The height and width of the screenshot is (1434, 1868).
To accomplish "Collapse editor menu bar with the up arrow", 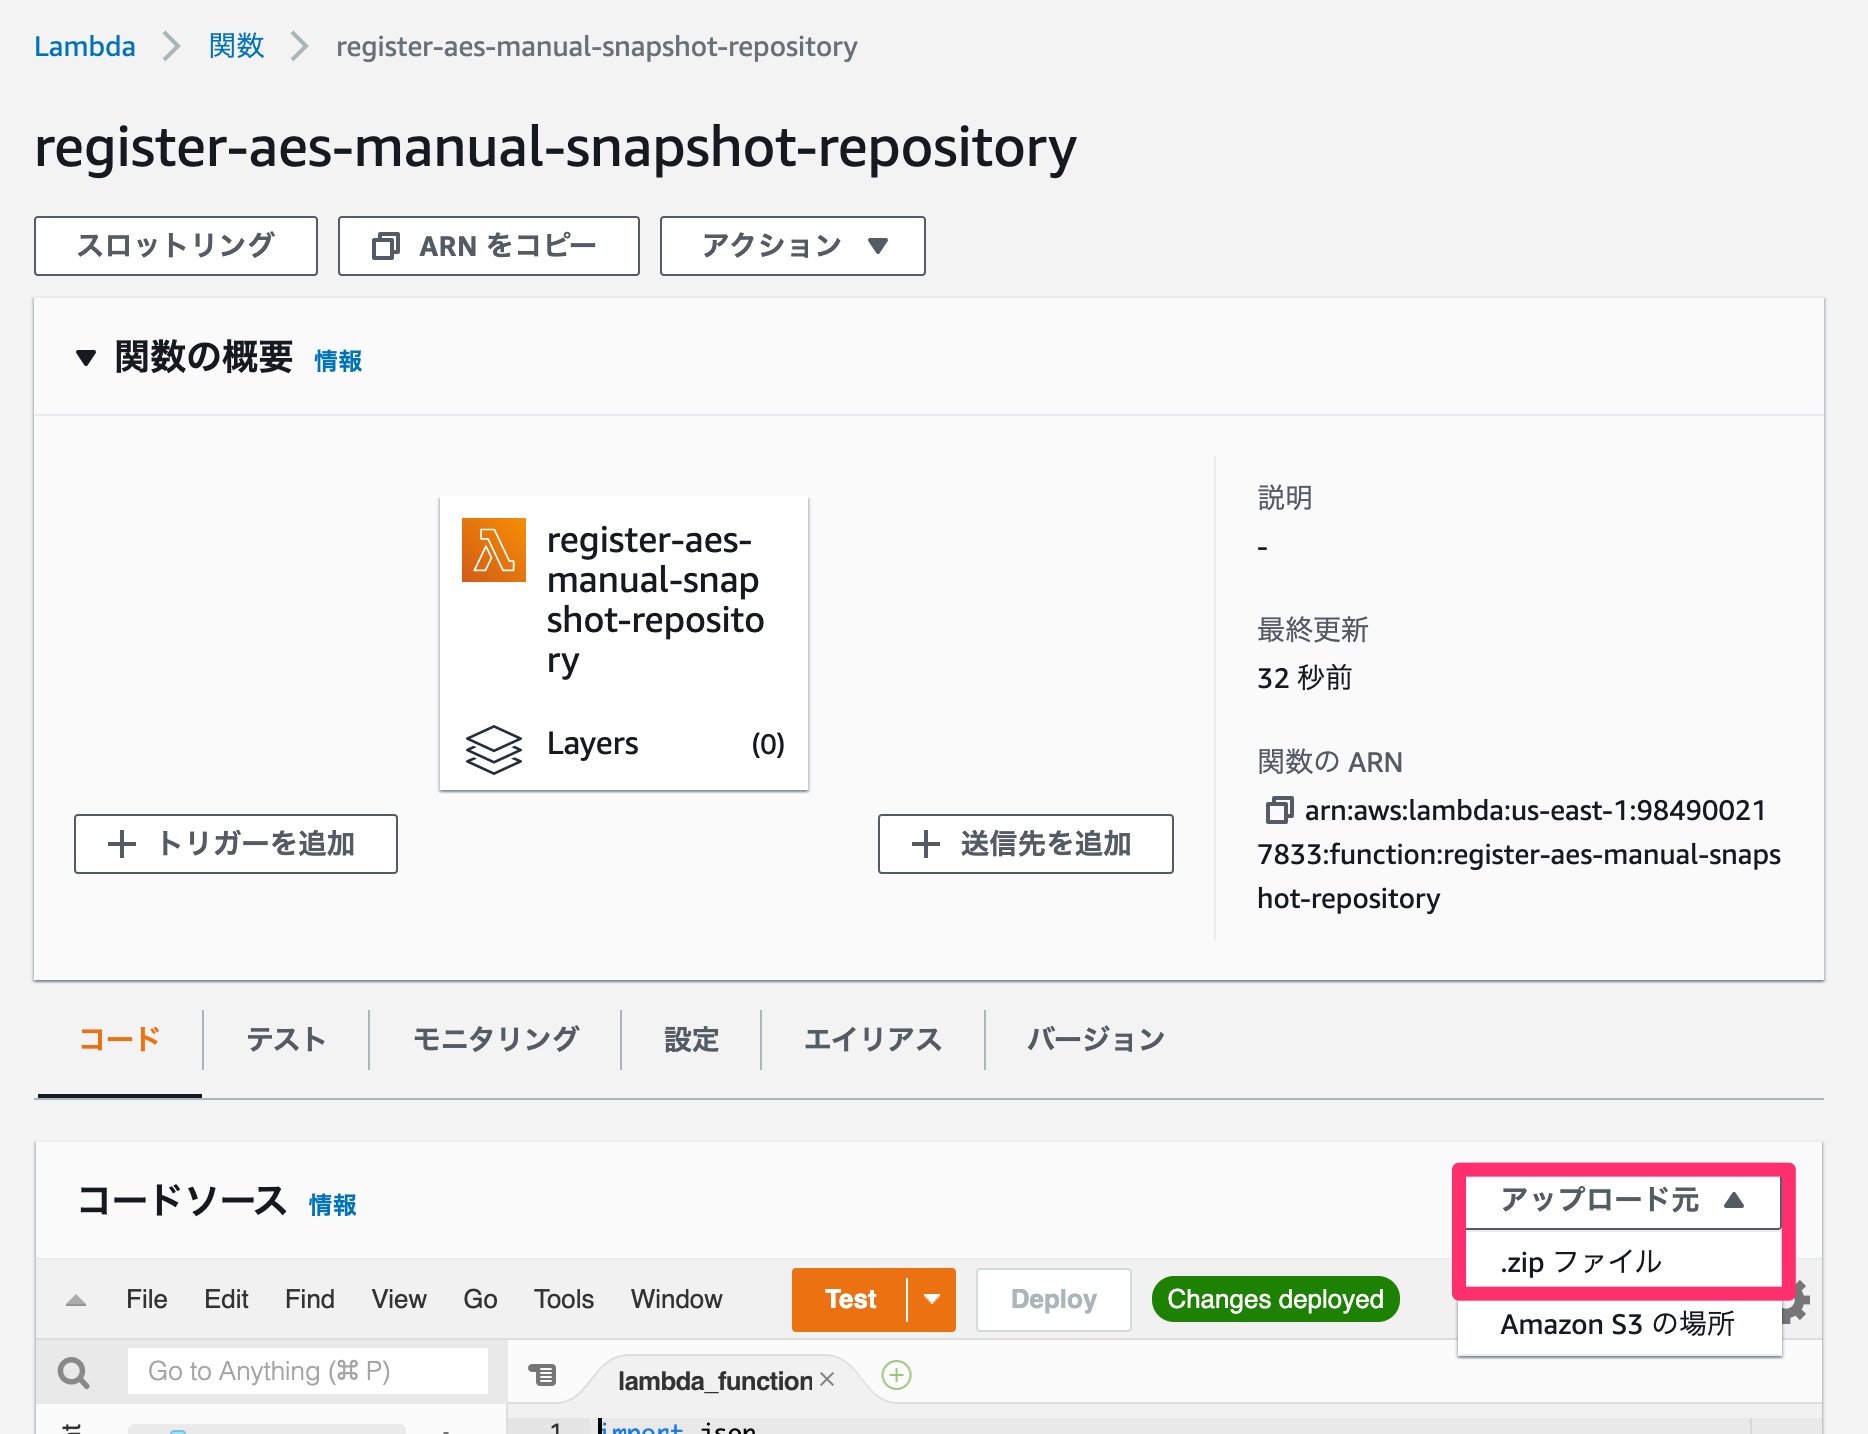I will pyautogui.click(x=76, y=1300).
